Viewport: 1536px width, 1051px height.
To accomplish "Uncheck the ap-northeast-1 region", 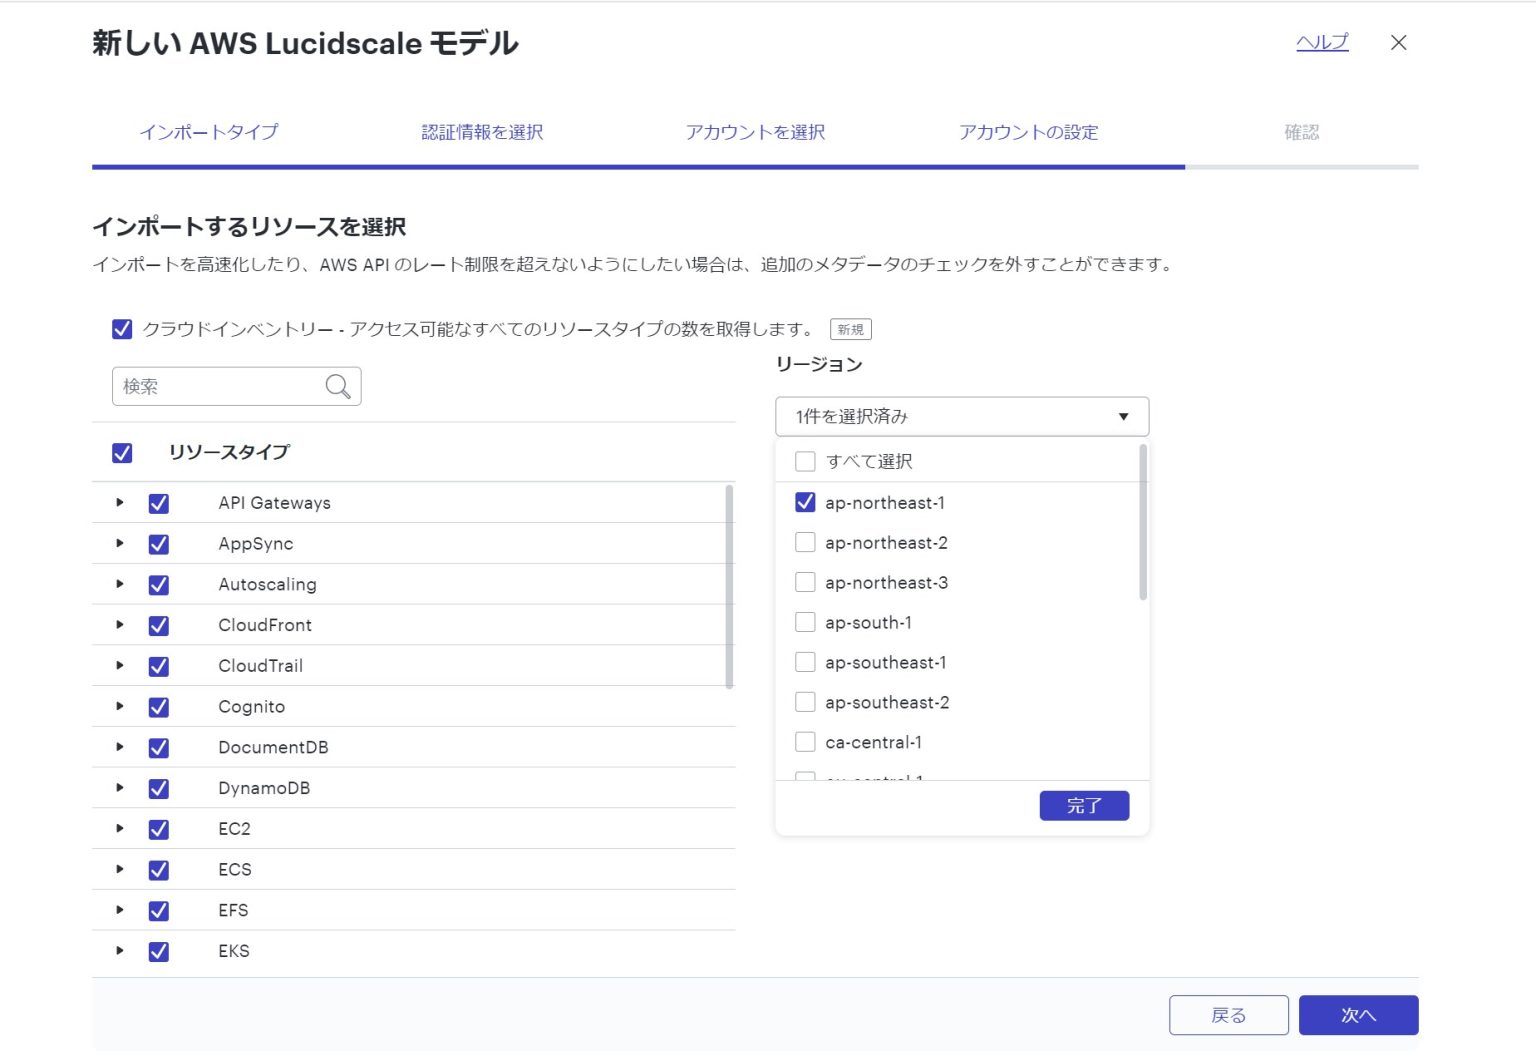I will (805, 502).
